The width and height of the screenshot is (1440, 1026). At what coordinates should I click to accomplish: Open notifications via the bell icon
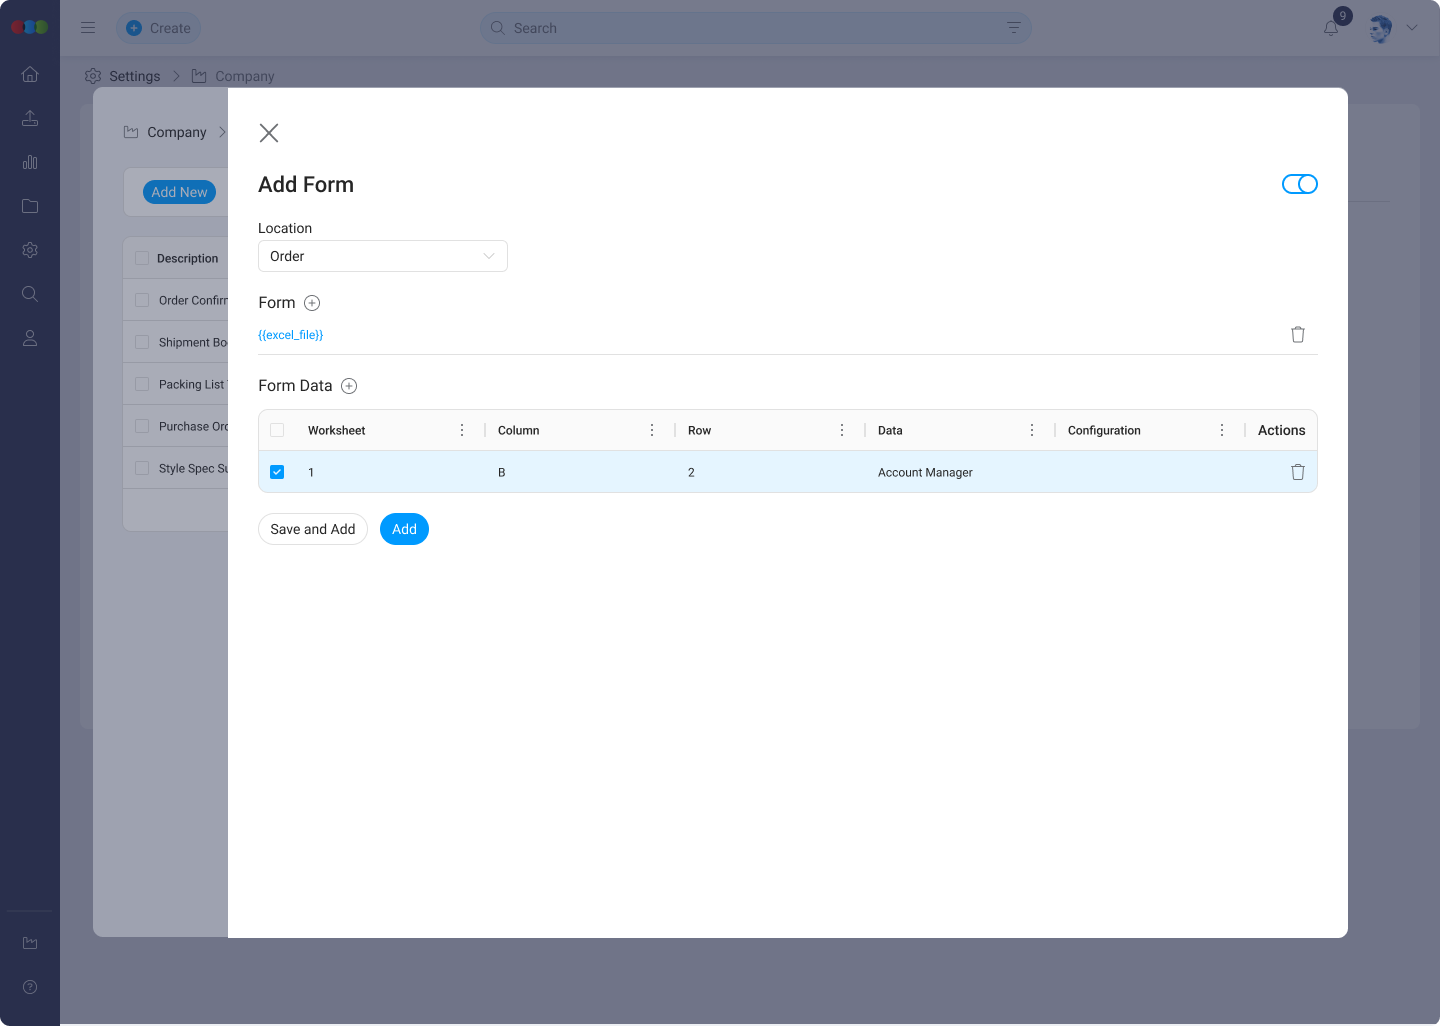(x=1330, y=28)
